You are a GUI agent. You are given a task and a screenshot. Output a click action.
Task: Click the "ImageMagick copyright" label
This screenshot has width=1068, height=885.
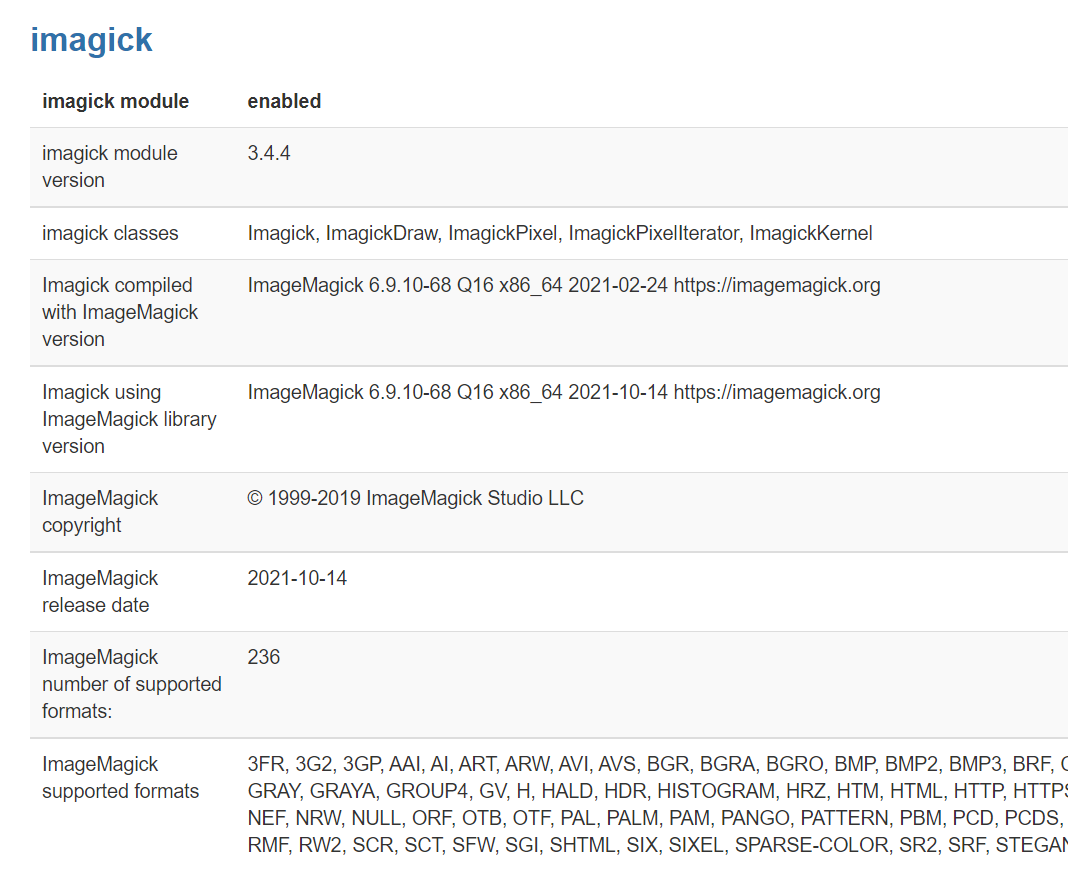(x=100, y=511)
